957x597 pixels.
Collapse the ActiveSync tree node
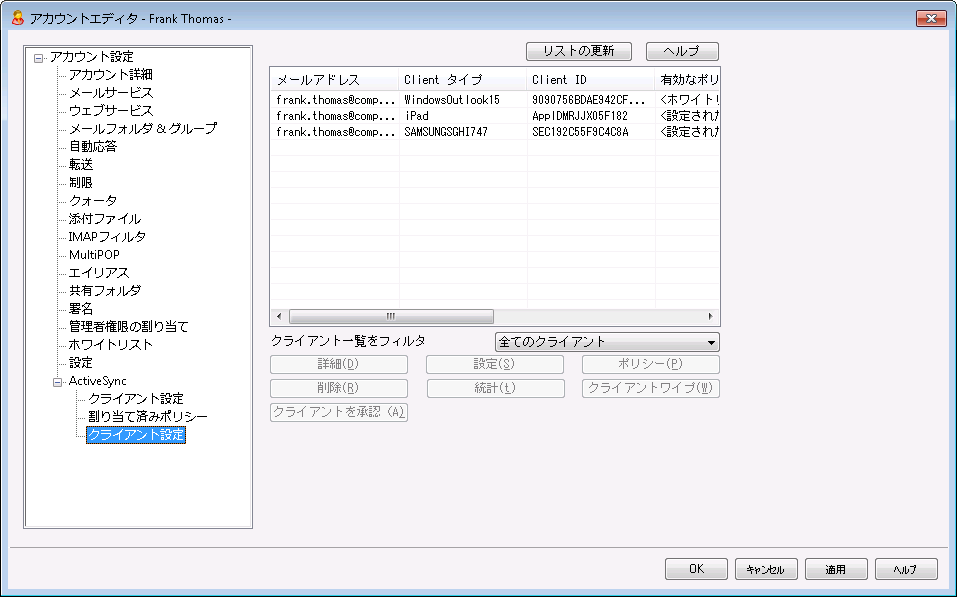(x=56, y=381)
